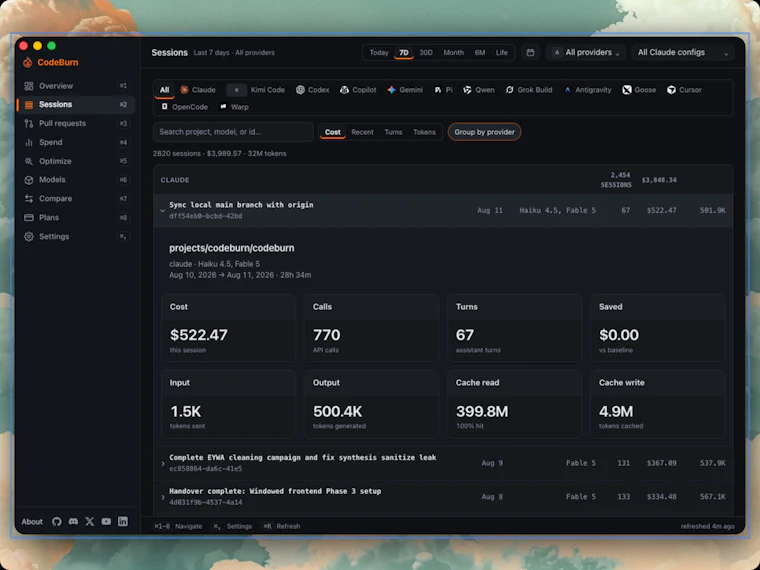Set time range to 7D
This screenshot has width=760, height=570.
pyautogui.click(x=404, y=52)
